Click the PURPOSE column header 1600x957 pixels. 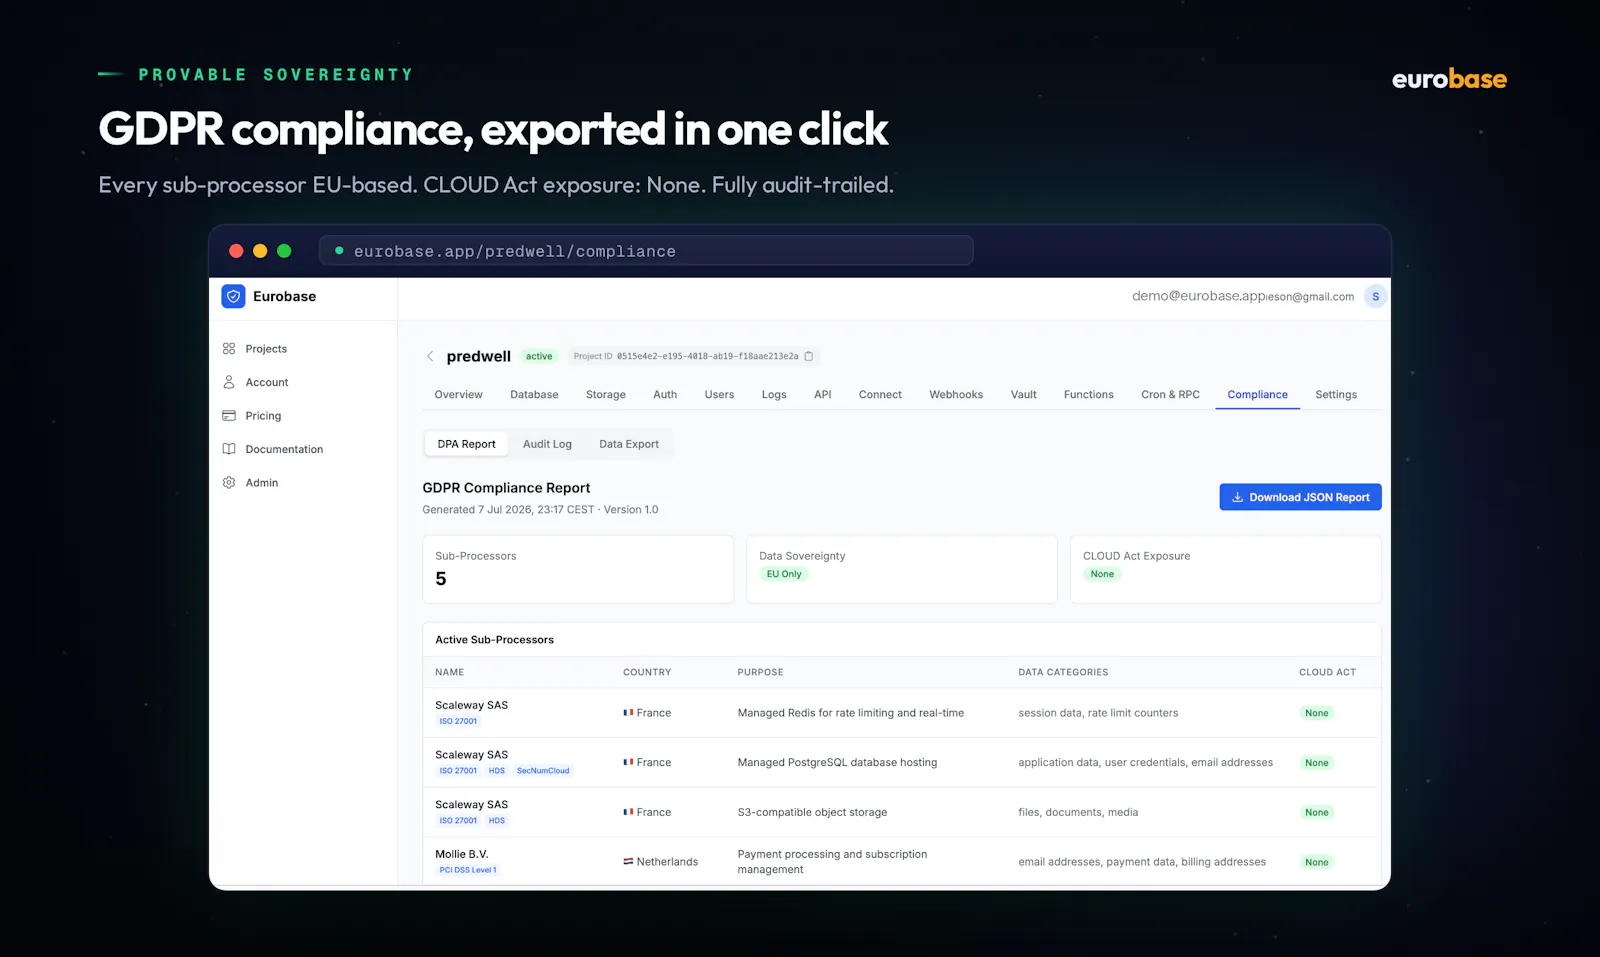[x=760, y=672]
